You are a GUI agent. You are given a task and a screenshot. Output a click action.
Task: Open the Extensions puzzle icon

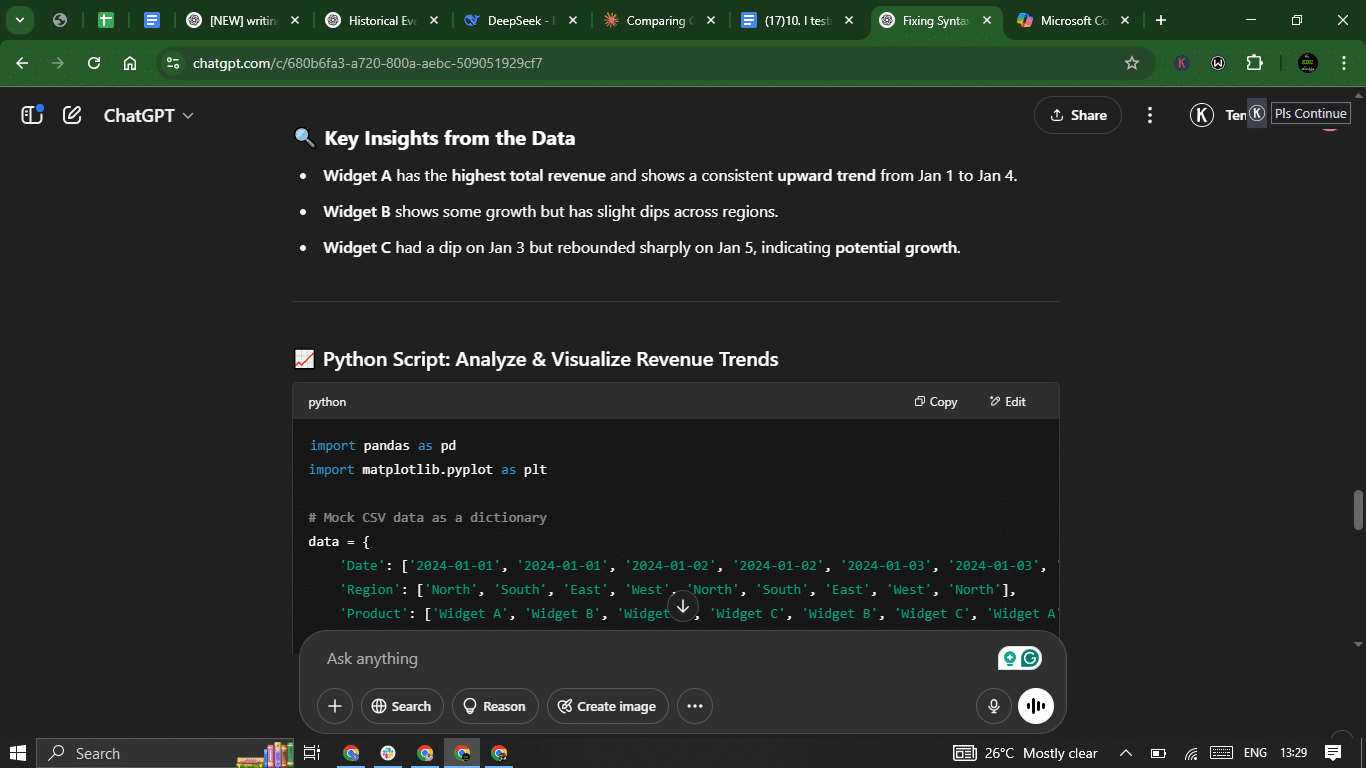(x=1255, y=63)
